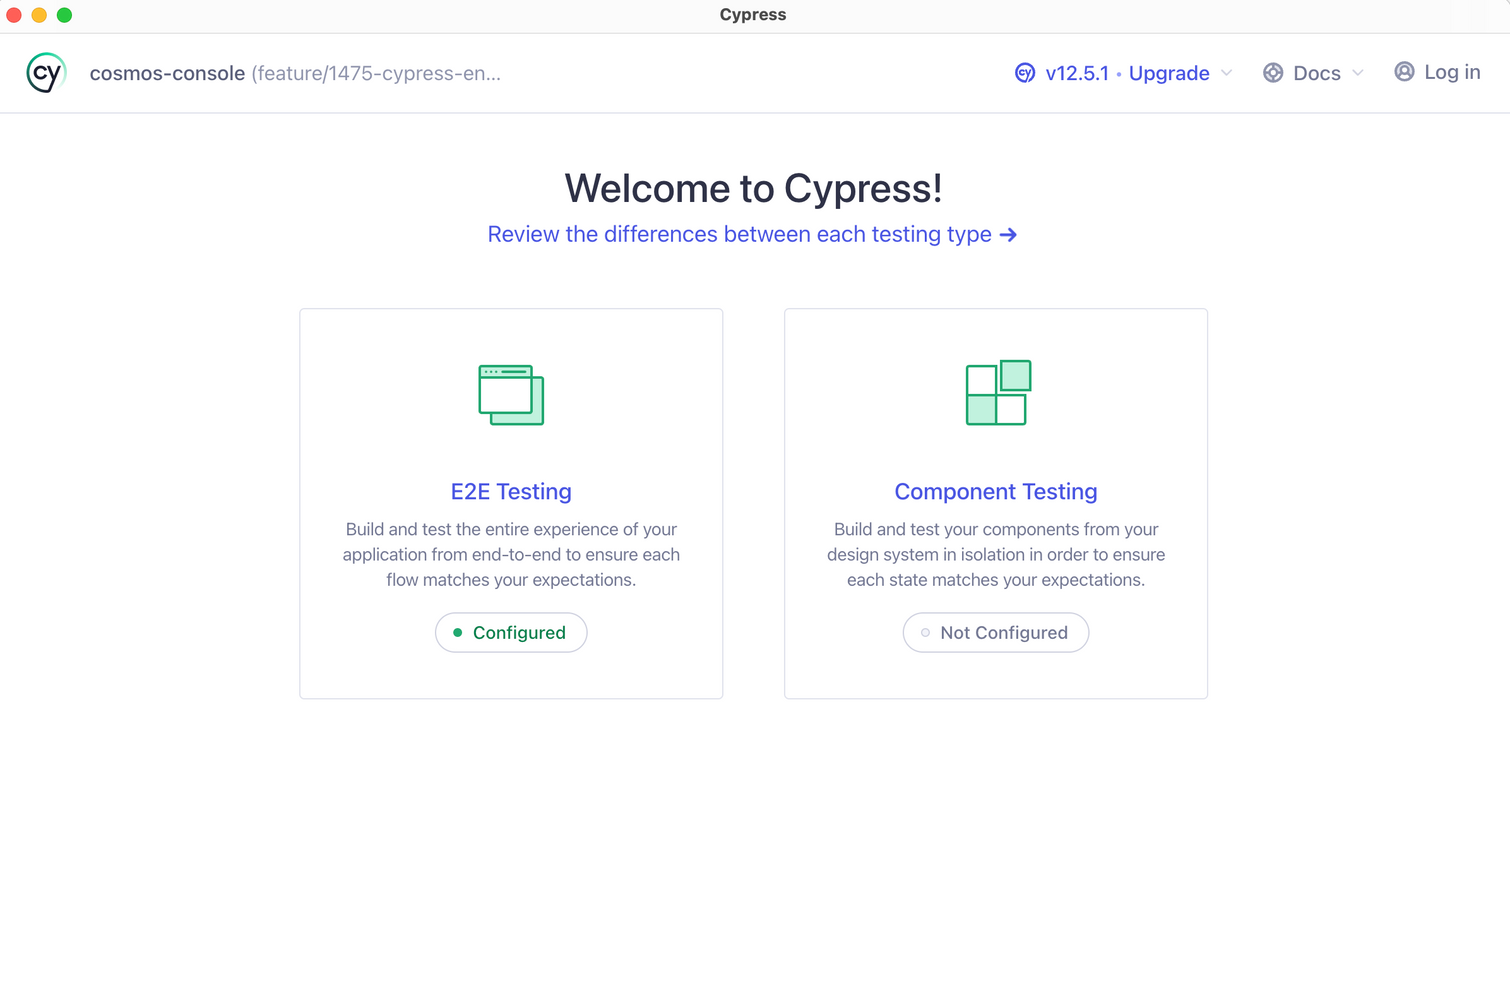Close the Cypress window with red button

point(14,15)
